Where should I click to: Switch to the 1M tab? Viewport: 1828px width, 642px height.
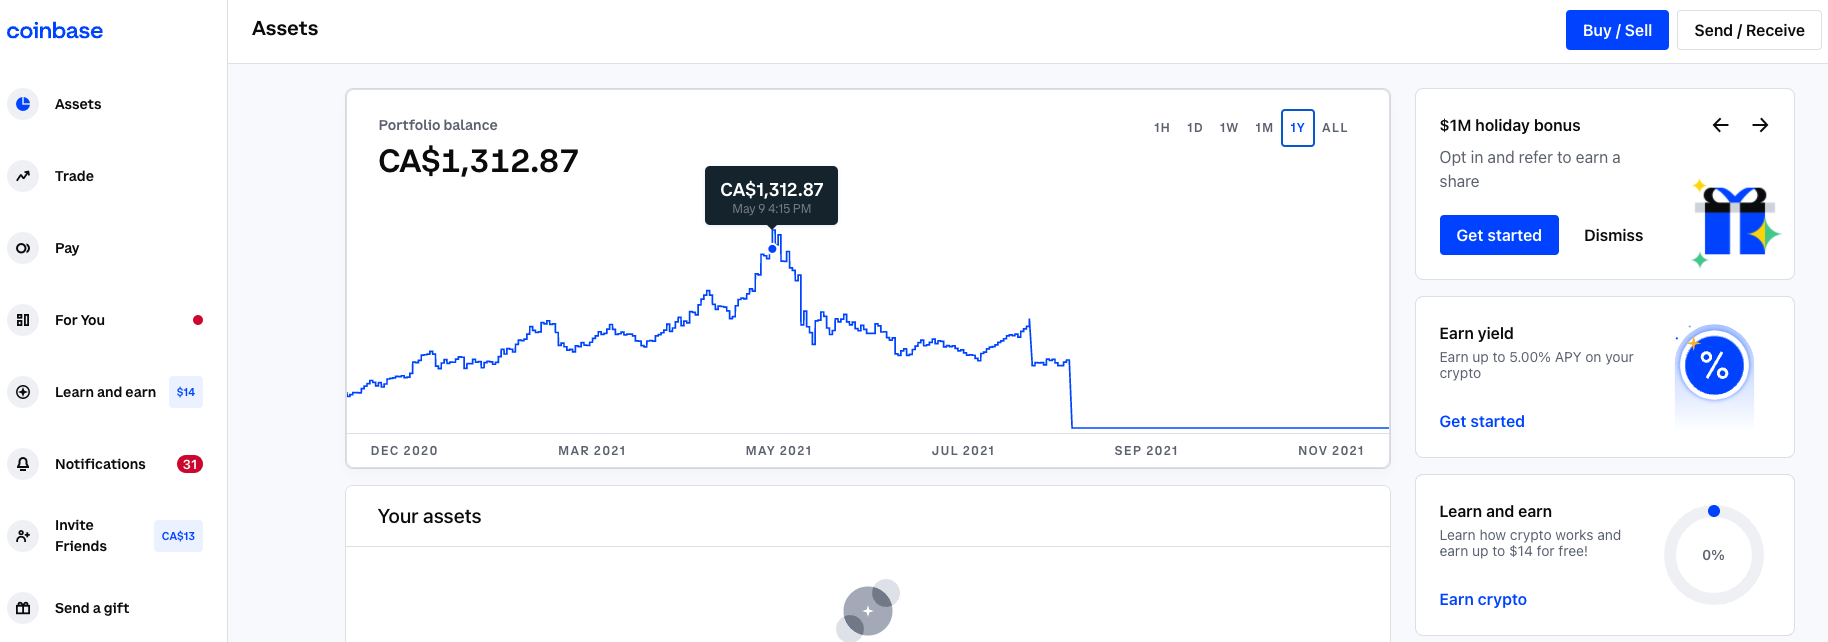(x=1263, y=128)
